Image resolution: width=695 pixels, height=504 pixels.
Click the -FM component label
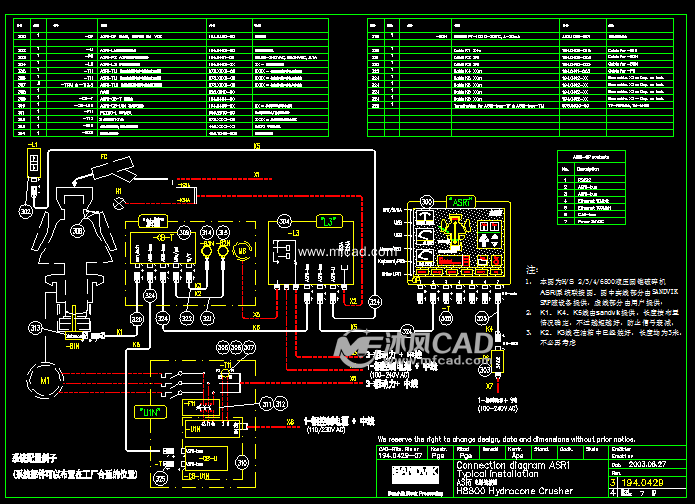pyautogui.click(x=189, y=404)
